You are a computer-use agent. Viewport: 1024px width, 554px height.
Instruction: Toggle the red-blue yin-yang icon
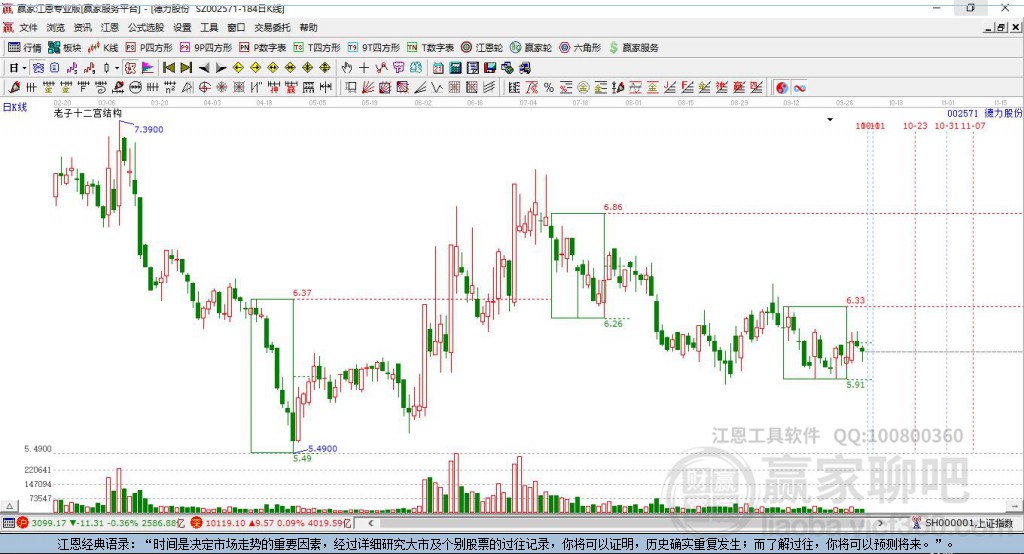pos(782,88)
